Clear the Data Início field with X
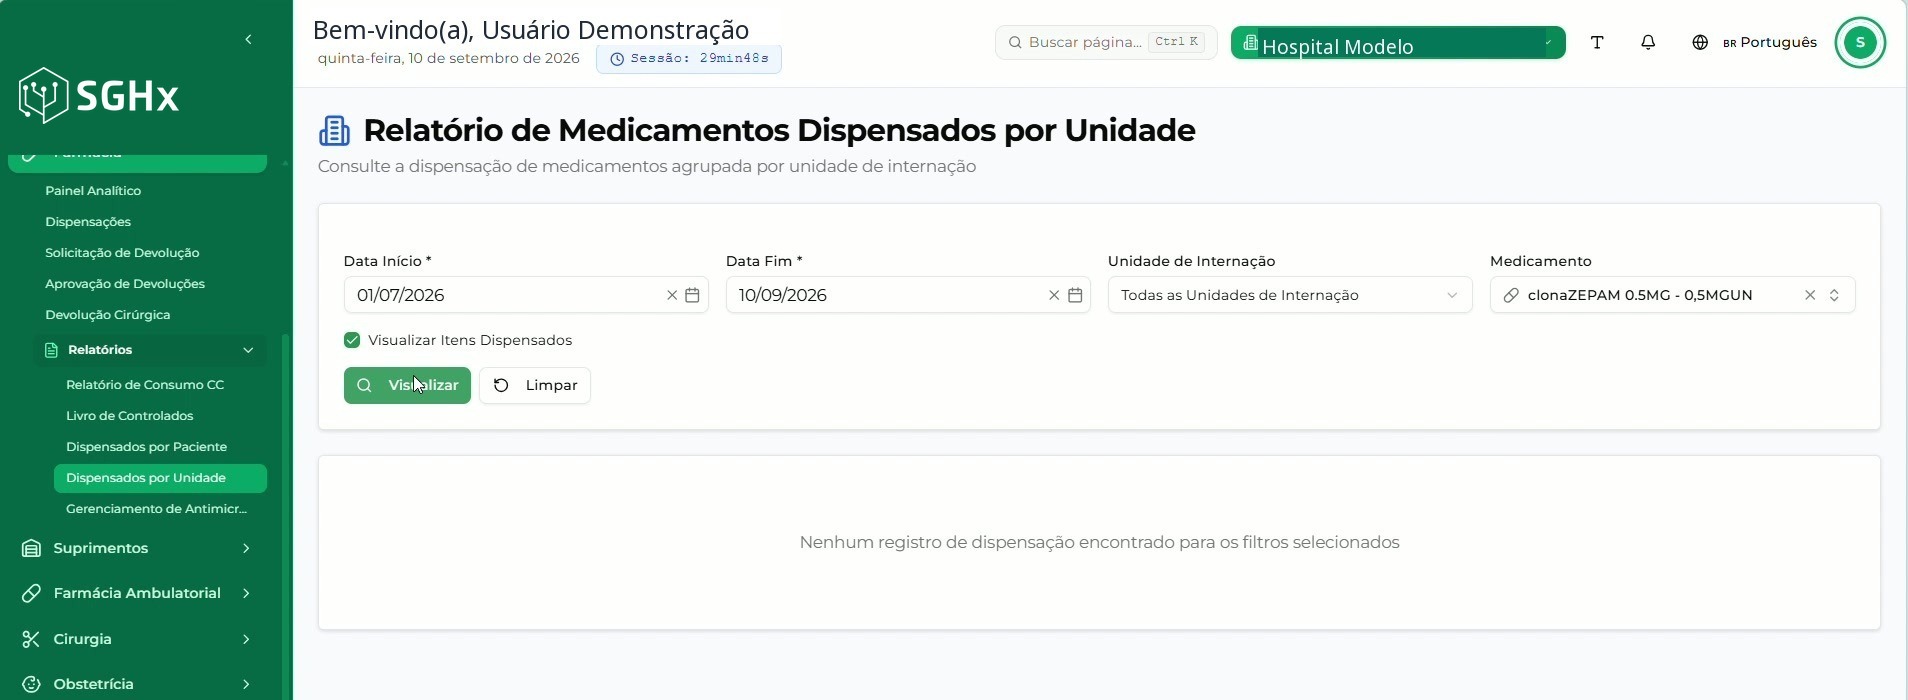1908x700 pixels. (x=672, y=295)
